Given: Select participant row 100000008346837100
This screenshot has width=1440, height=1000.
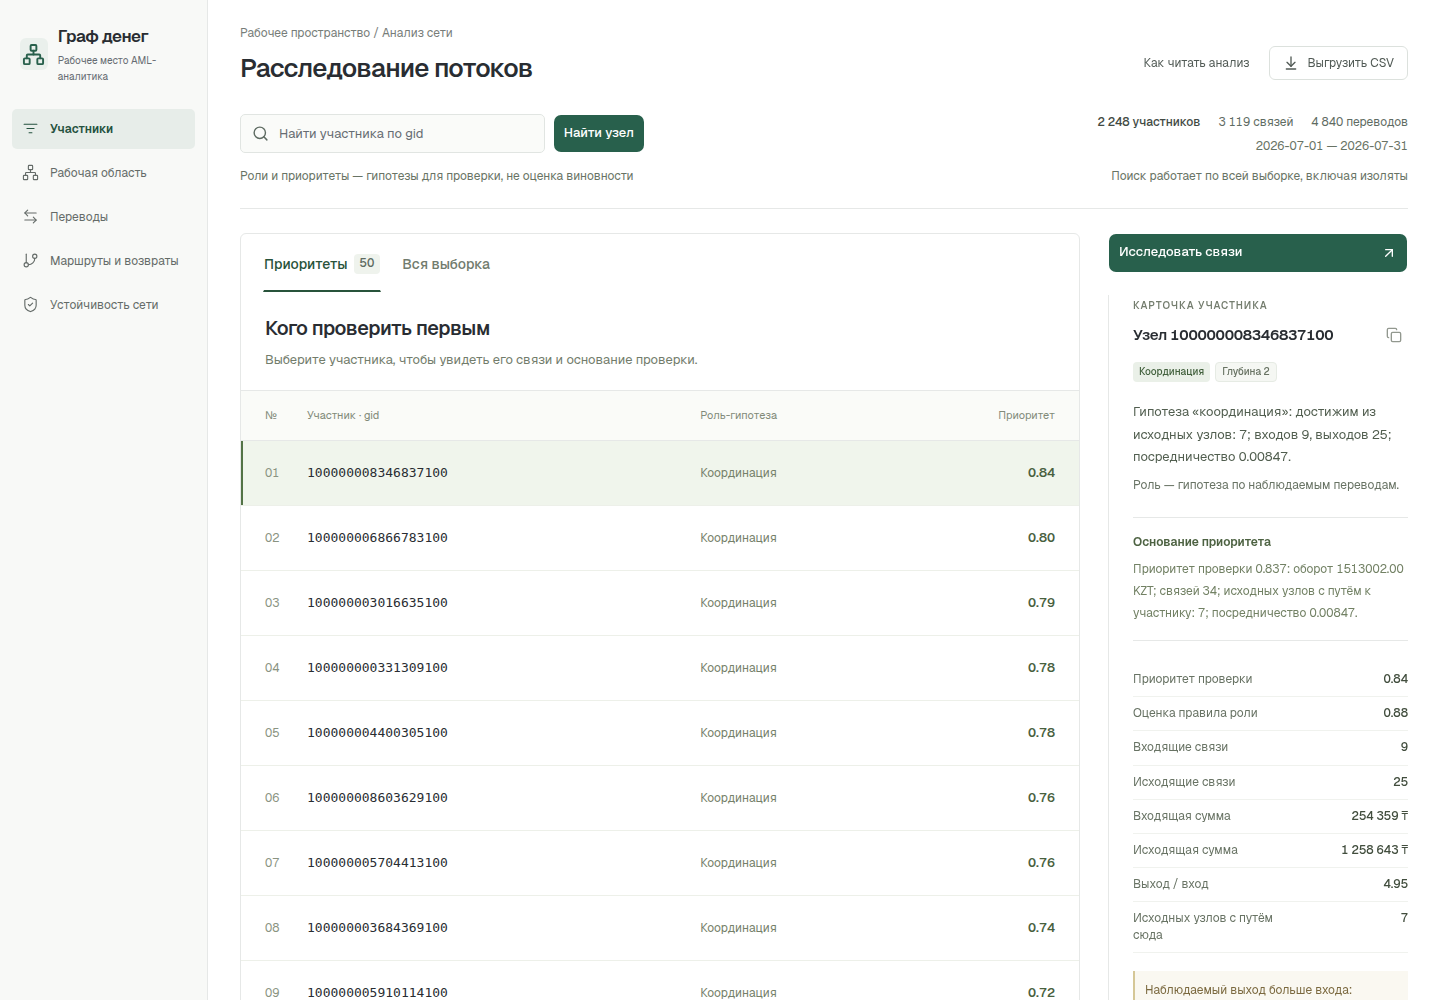Looking at the screenshot, I should coord(660,473).
